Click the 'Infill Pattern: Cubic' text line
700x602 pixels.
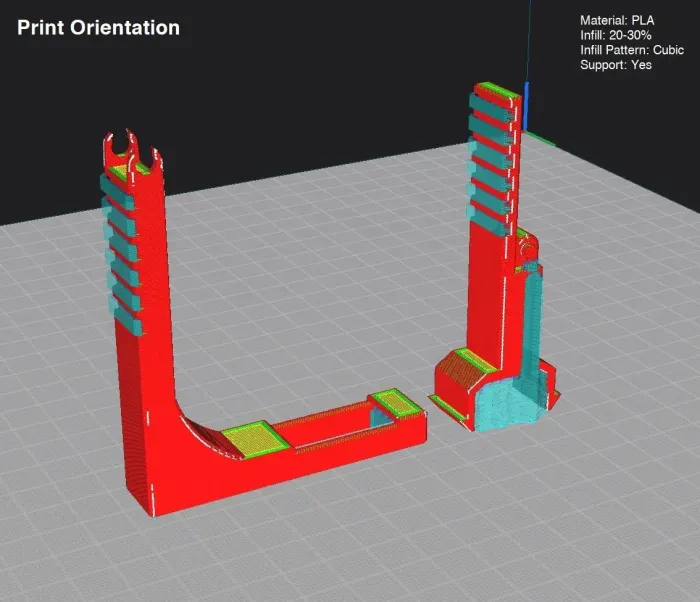click(x=632, y=50)
